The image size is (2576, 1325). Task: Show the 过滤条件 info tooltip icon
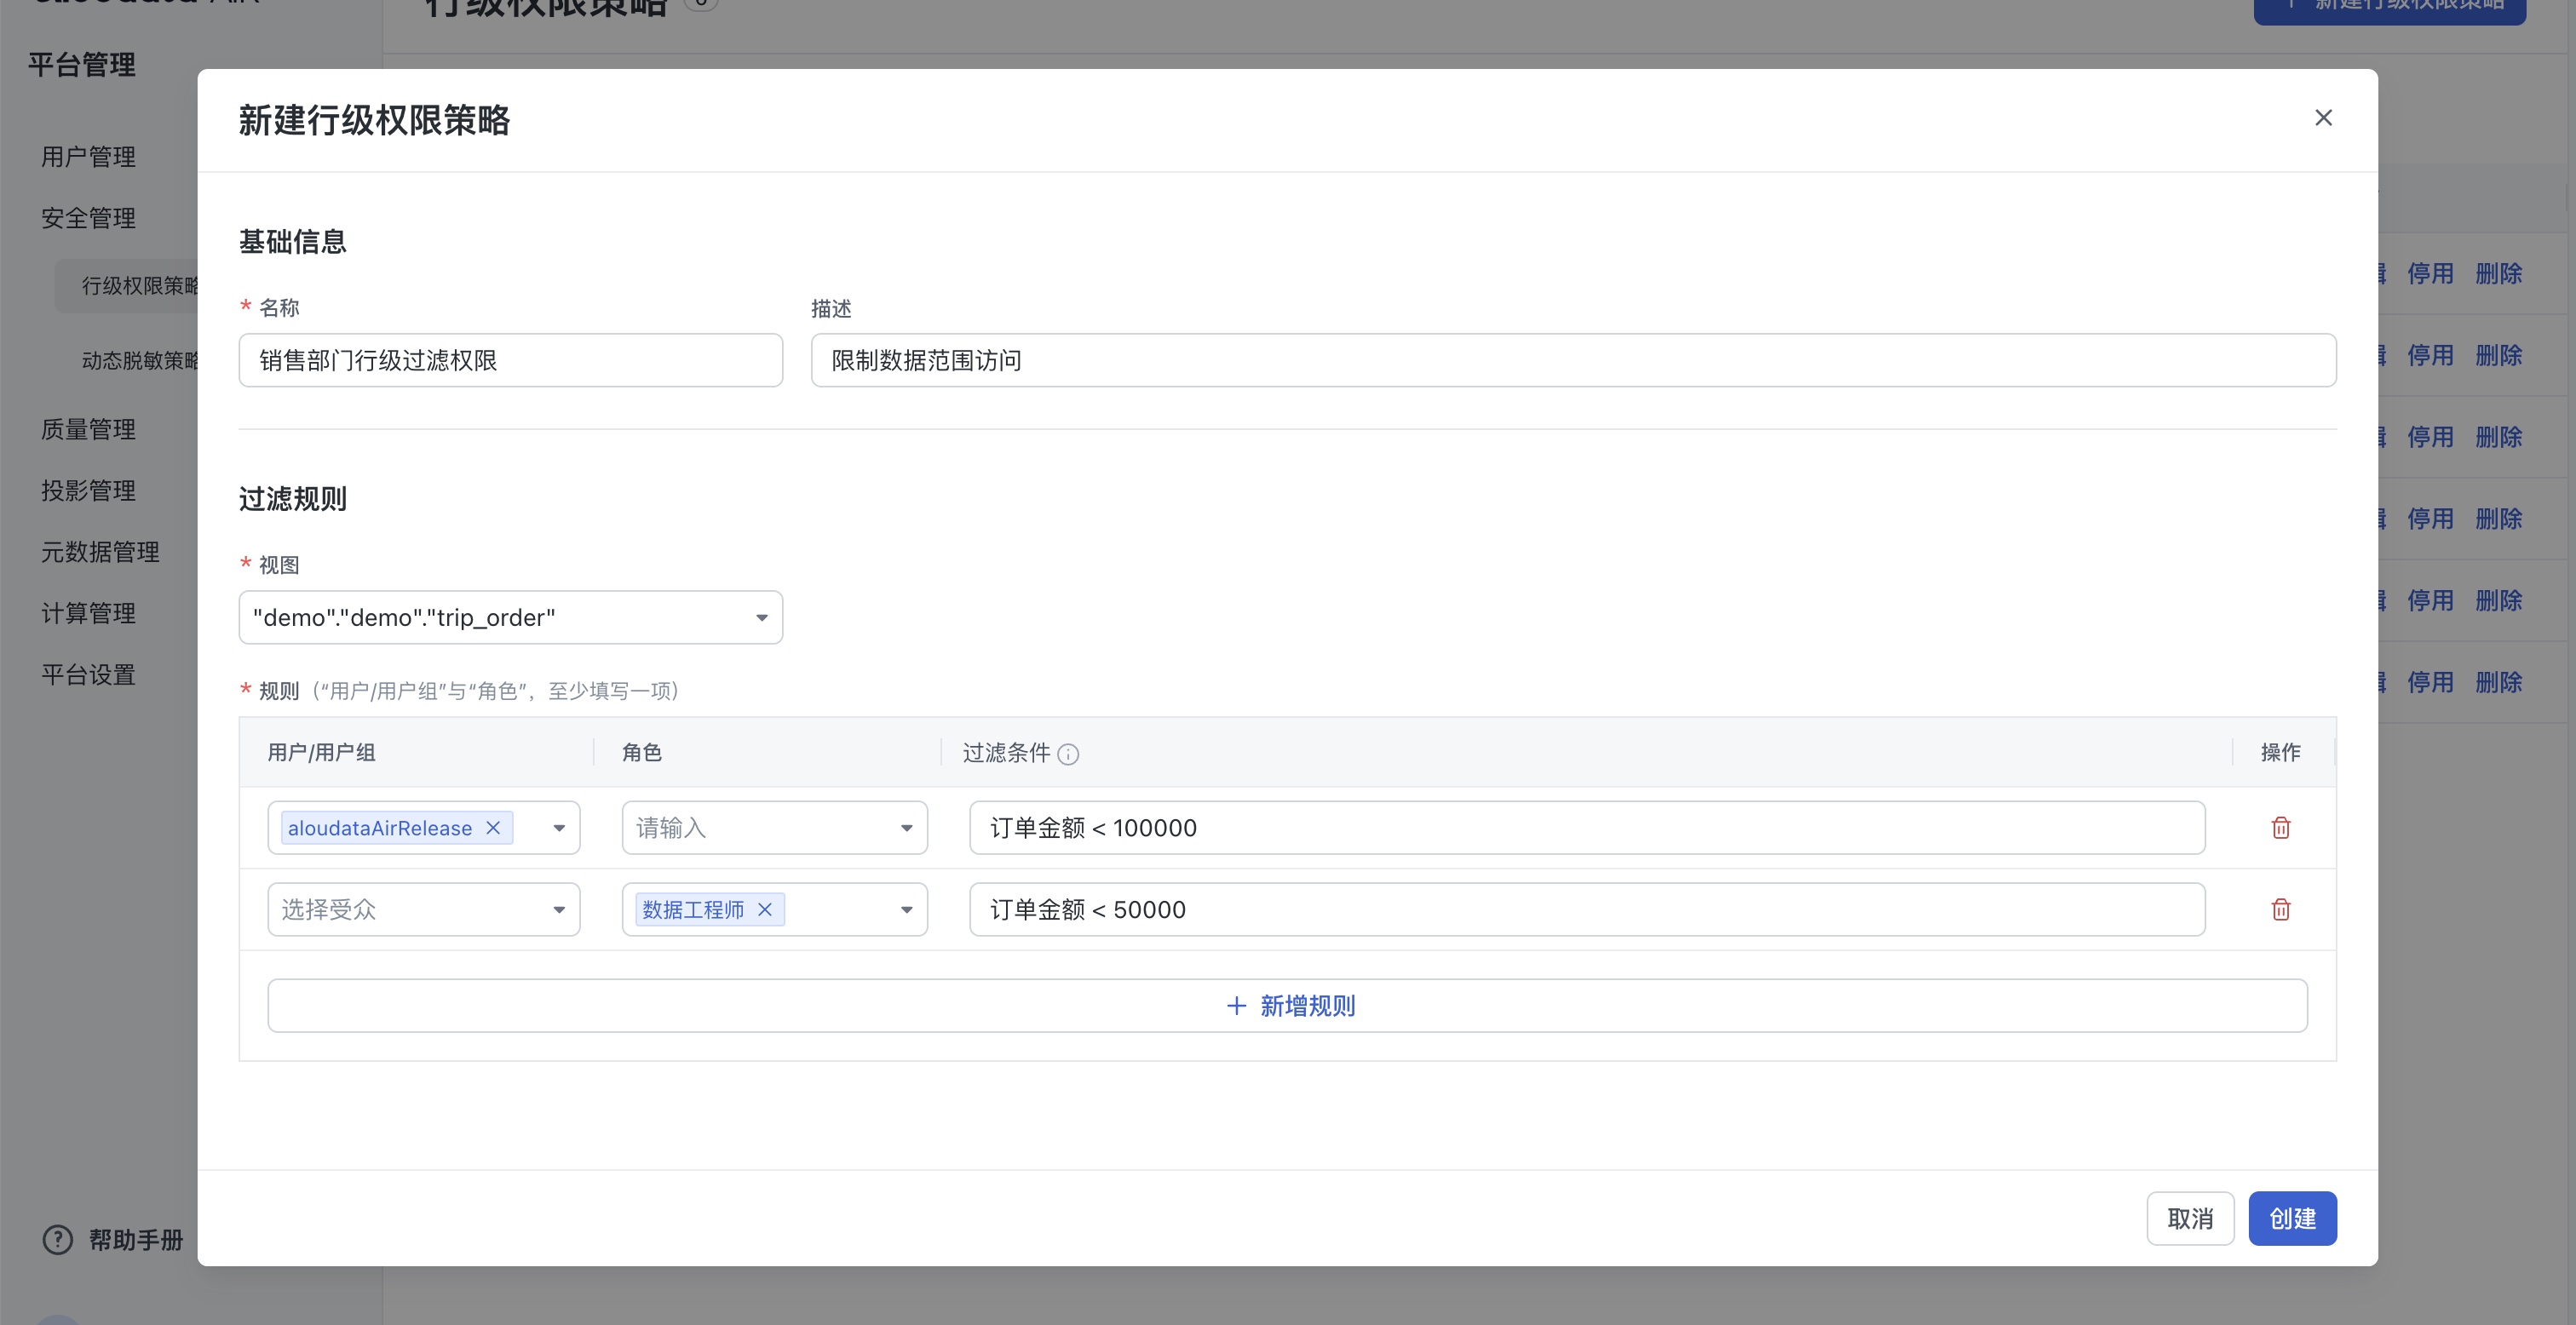click(1068, 754)
